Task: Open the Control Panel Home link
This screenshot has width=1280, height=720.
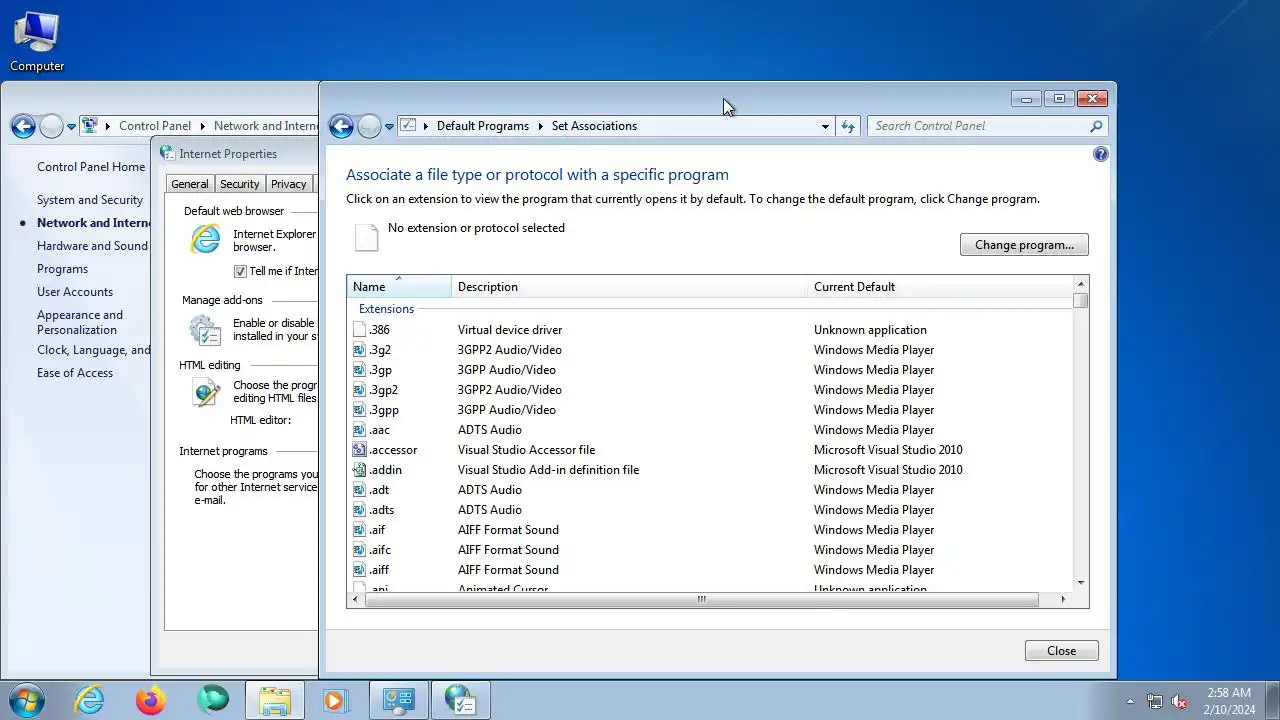Action: pos(91,167)
